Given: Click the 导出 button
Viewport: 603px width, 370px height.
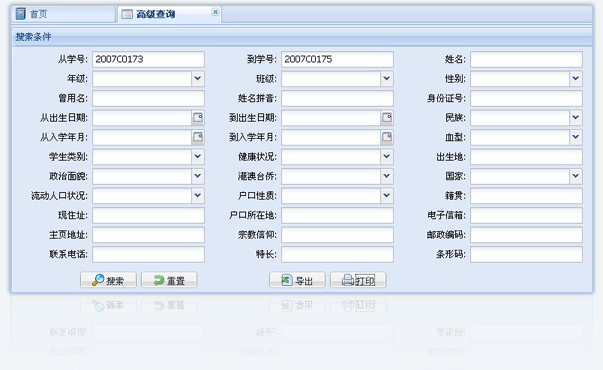Looking at the screenshot, I should [297, 280].
